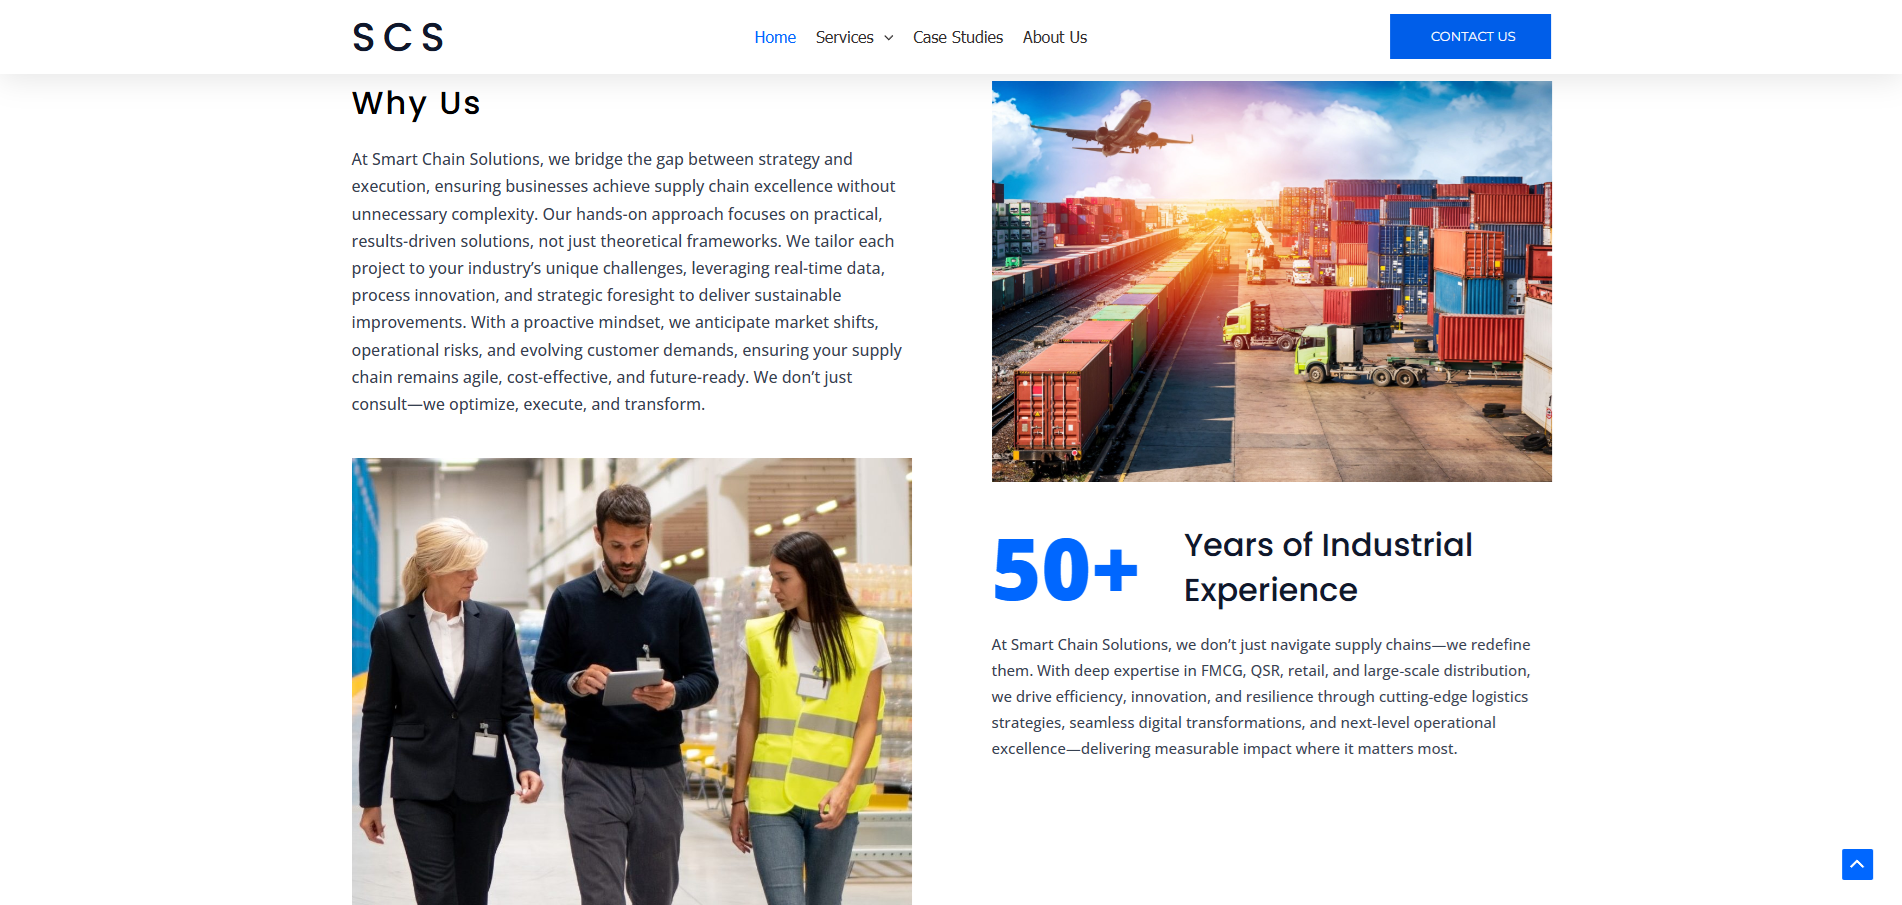Click the paragraph below the 50+ counter

point(1261,696)
